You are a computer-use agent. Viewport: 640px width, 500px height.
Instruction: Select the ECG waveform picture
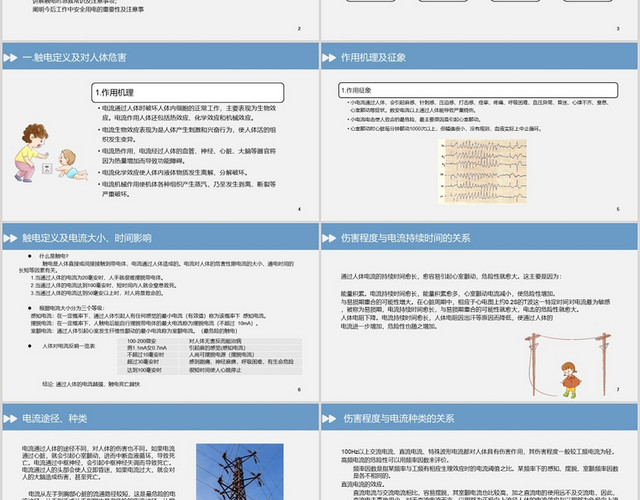click(x=483, y=171)
